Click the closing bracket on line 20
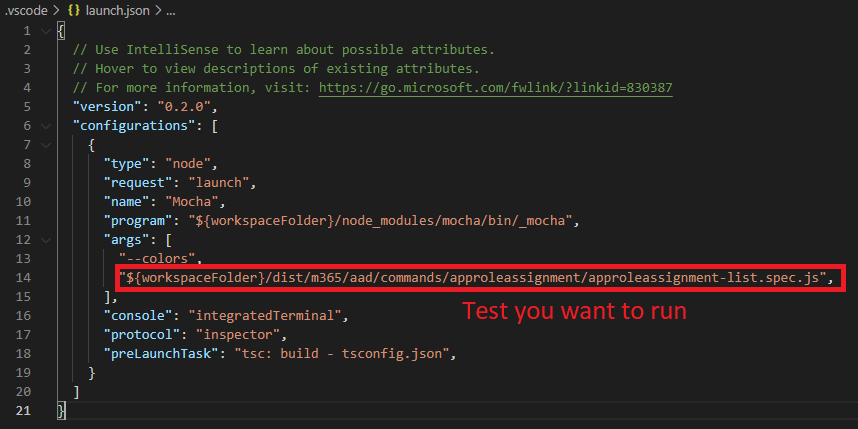858x429 pixels. 77,391
